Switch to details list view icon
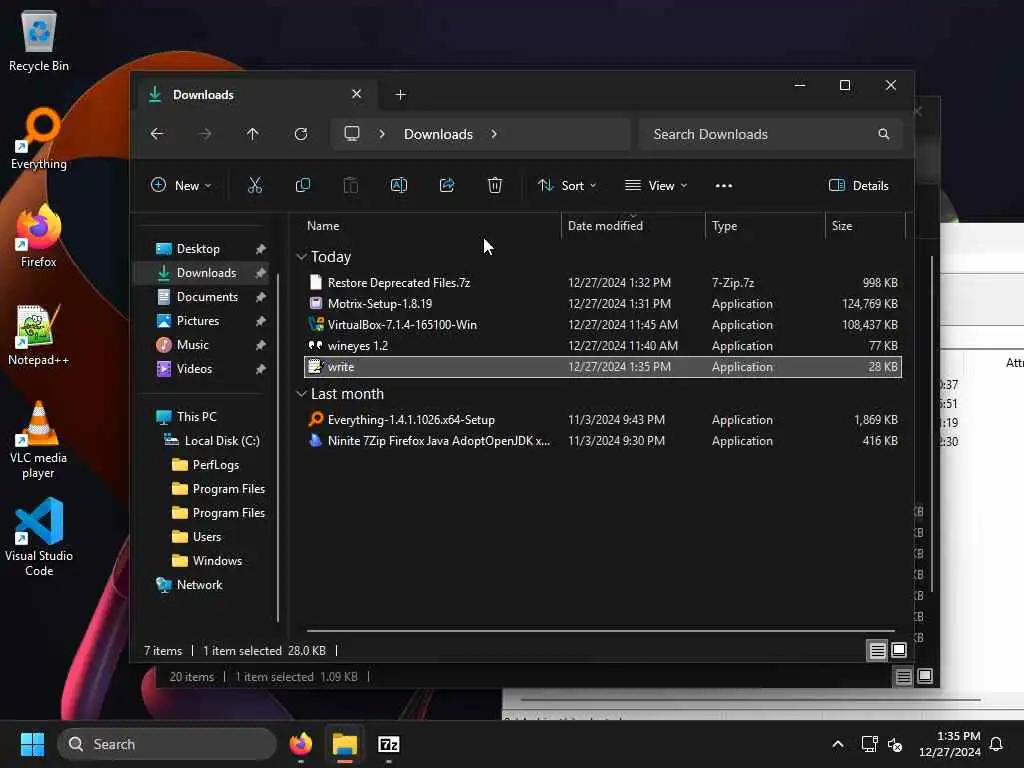This screenshot has height=768, width=1024. [x=877, y=650]
